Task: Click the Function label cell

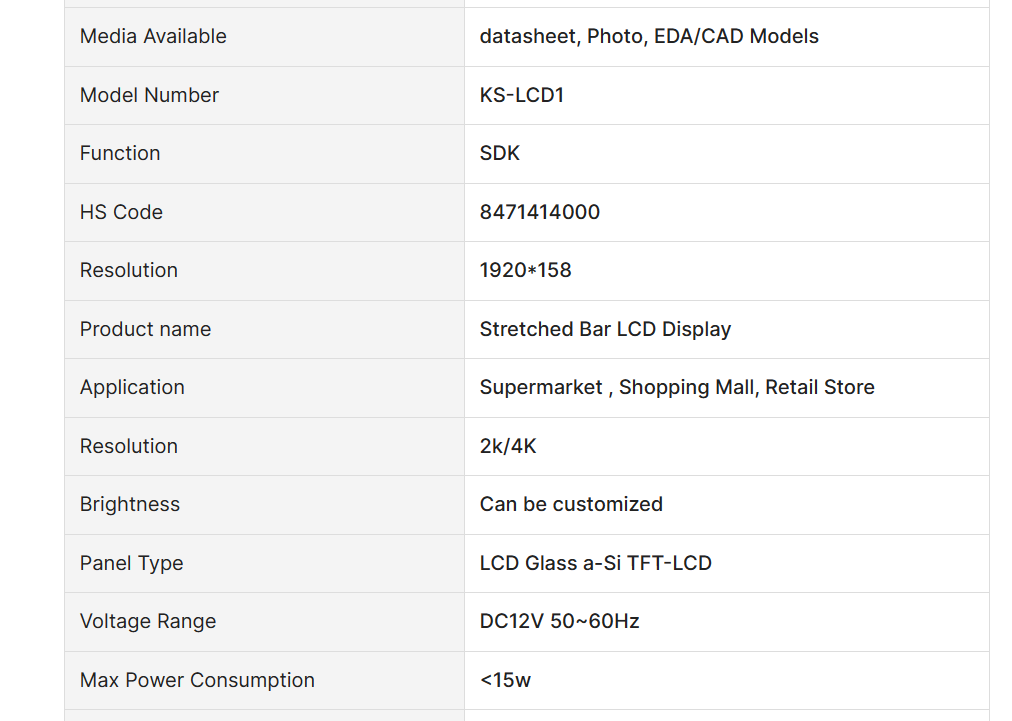Action: point(265,154)
